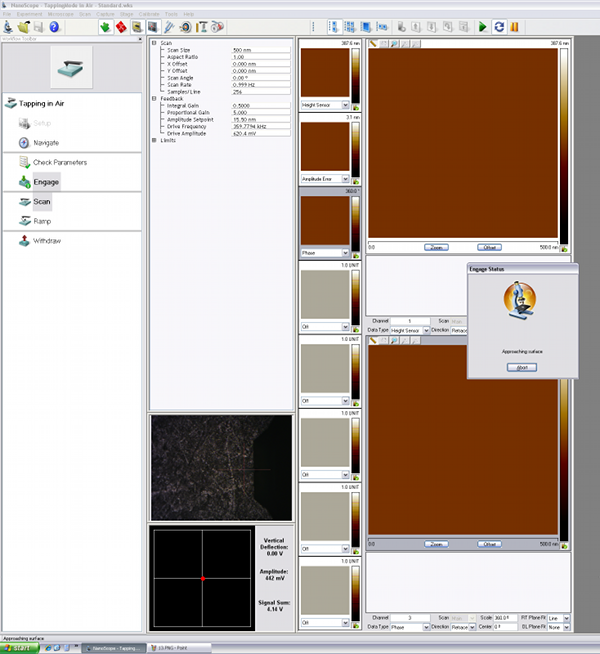The image size is (600, 654).
Task: Click the Navigate workflow icon
Action: click(x=25, y=143)
